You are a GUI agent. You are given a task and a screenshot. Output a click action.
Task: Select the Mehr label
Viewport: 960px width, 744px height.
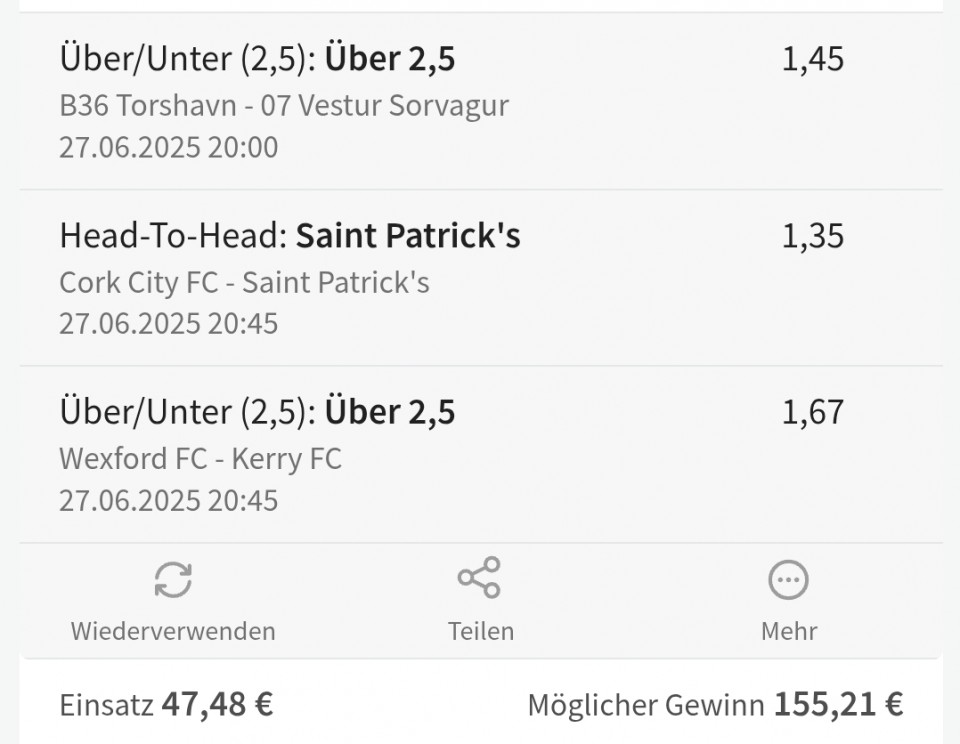click(x=789, y=631)
